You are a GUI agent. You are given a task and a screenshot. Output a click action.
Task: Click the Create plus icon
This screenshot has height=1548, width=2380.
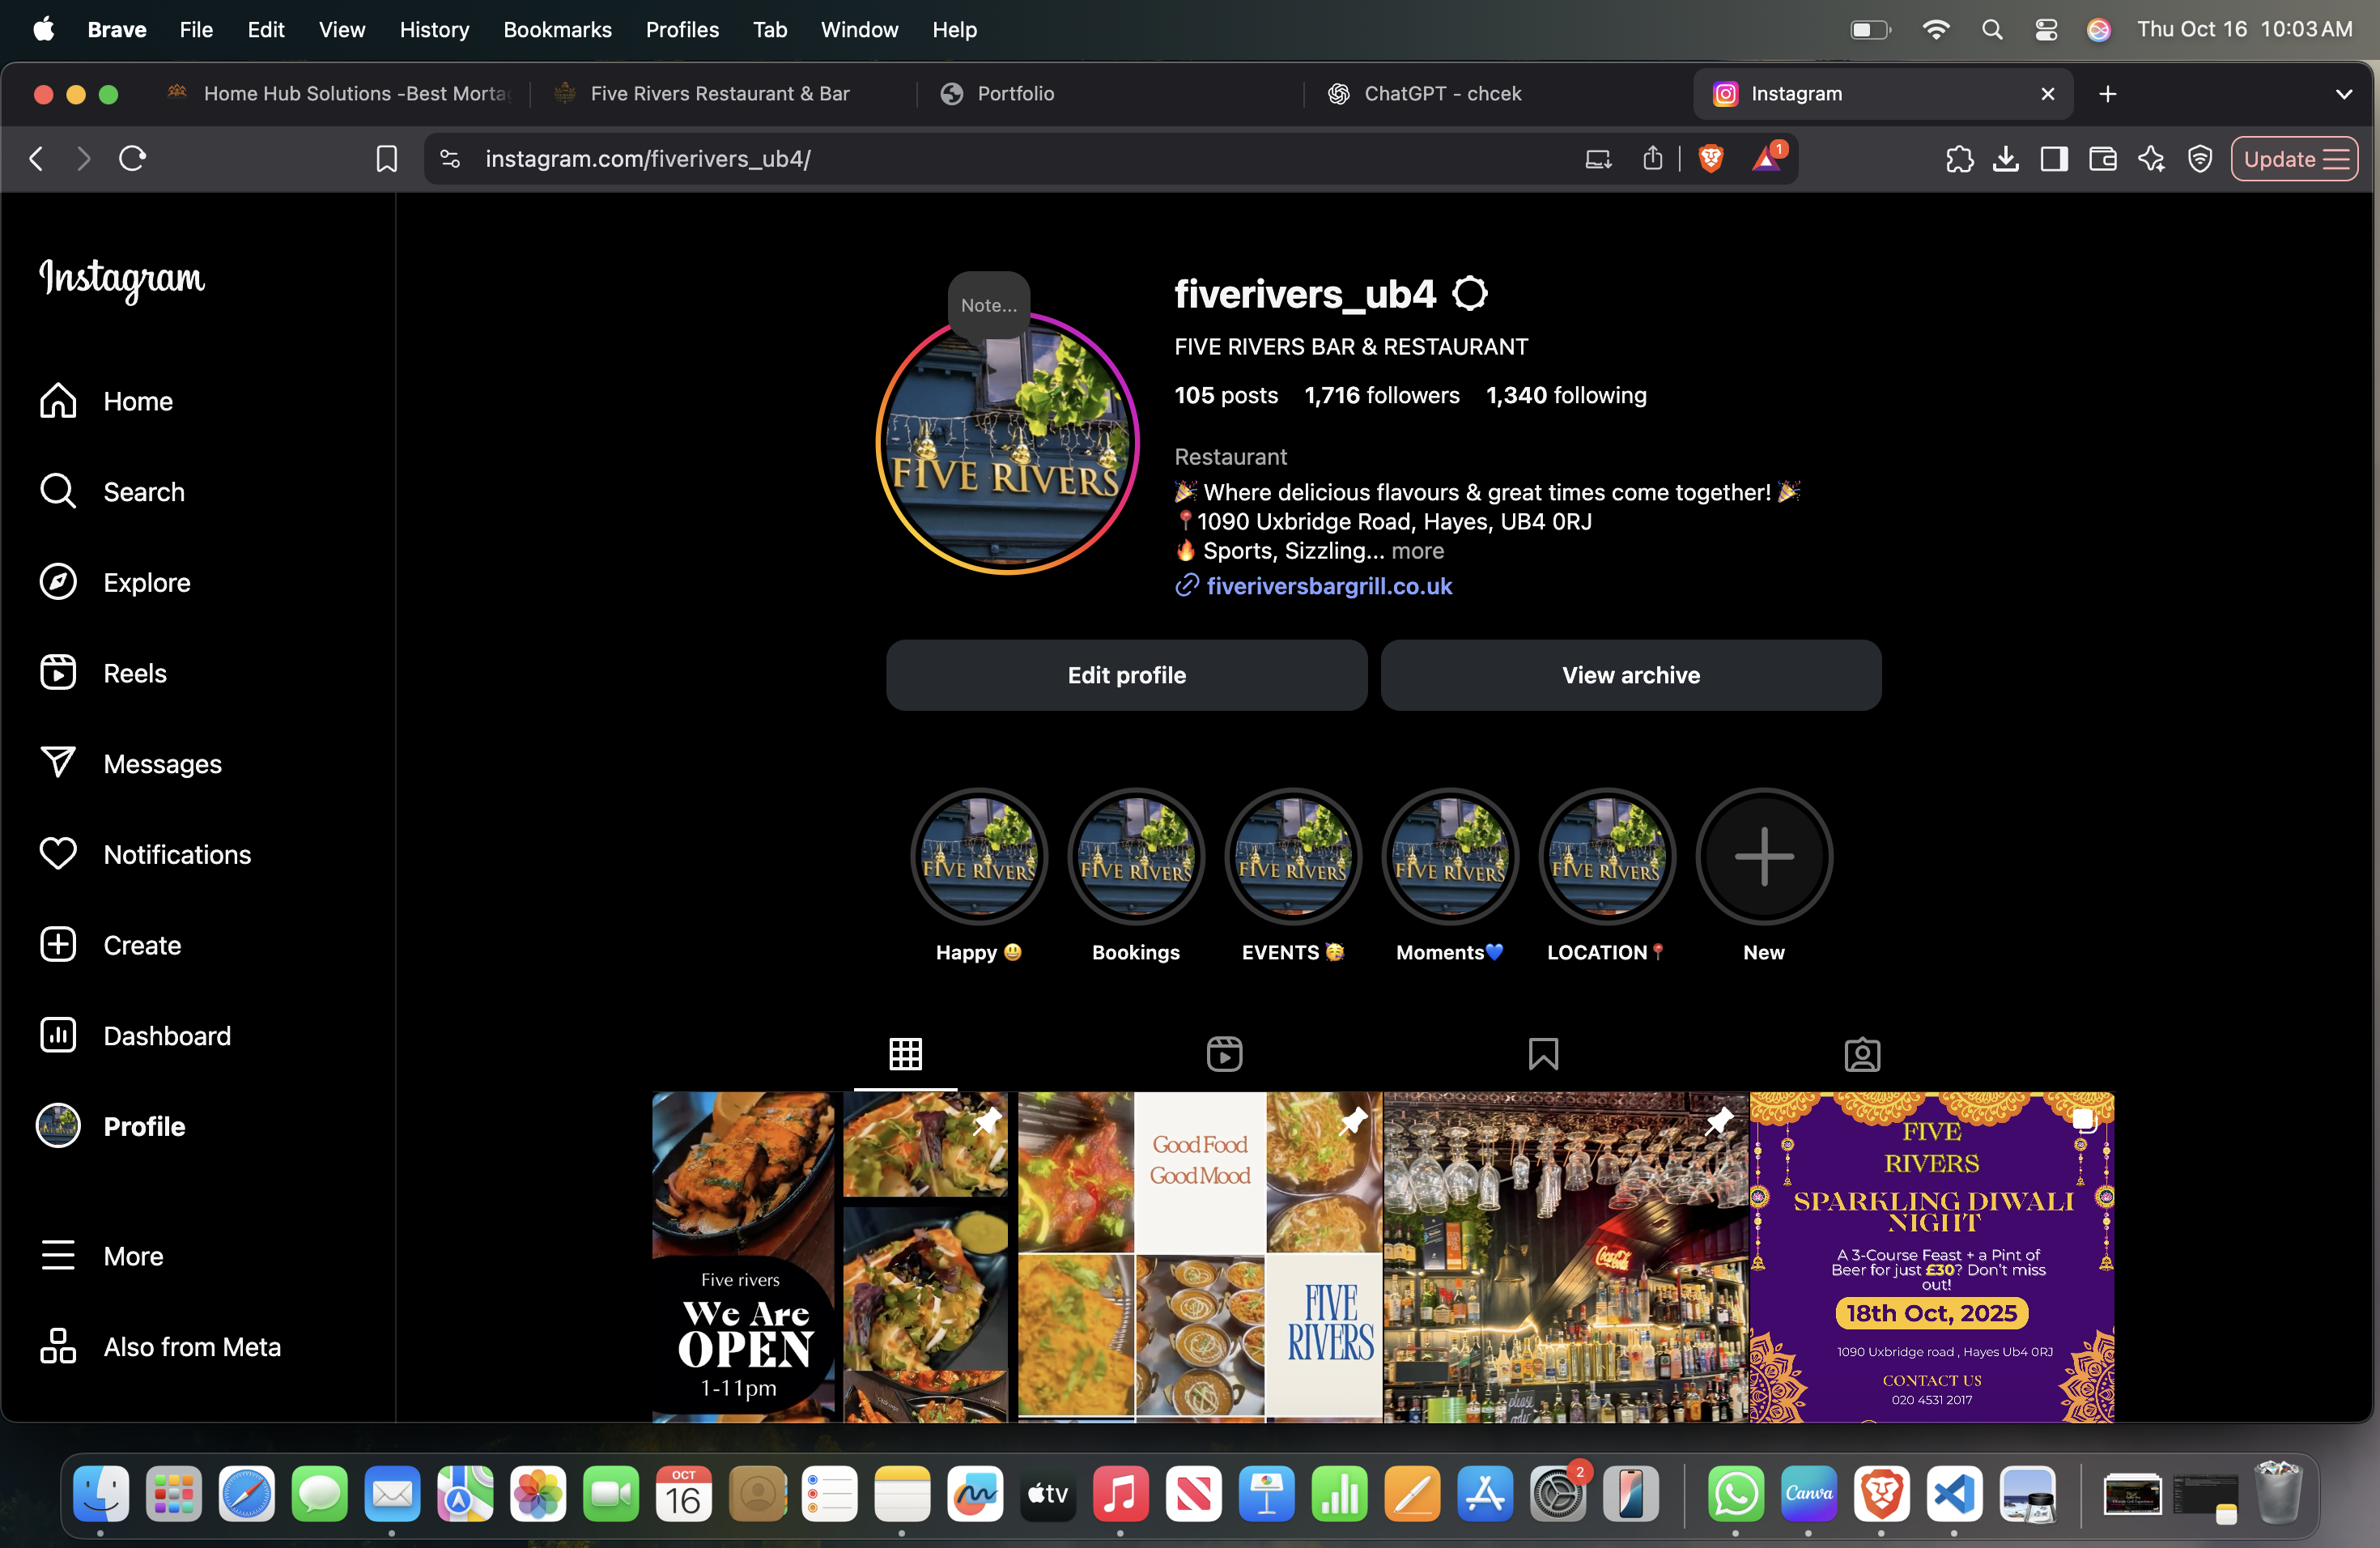pos(58,945)
